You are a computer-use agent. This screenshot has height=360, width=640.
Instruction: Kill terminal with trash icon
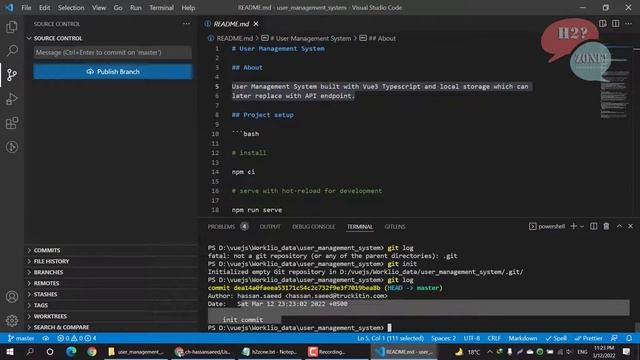(x=606, y=226)
